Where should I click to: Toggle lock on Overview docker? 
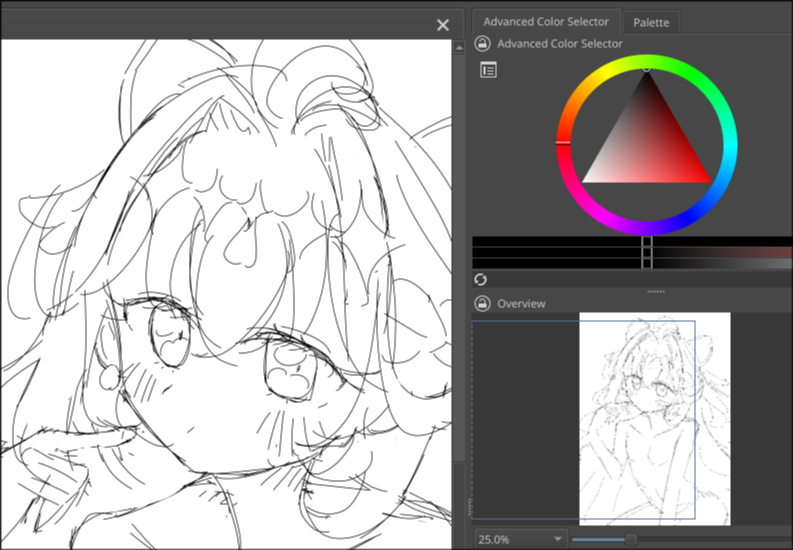(x=482, y=303)
